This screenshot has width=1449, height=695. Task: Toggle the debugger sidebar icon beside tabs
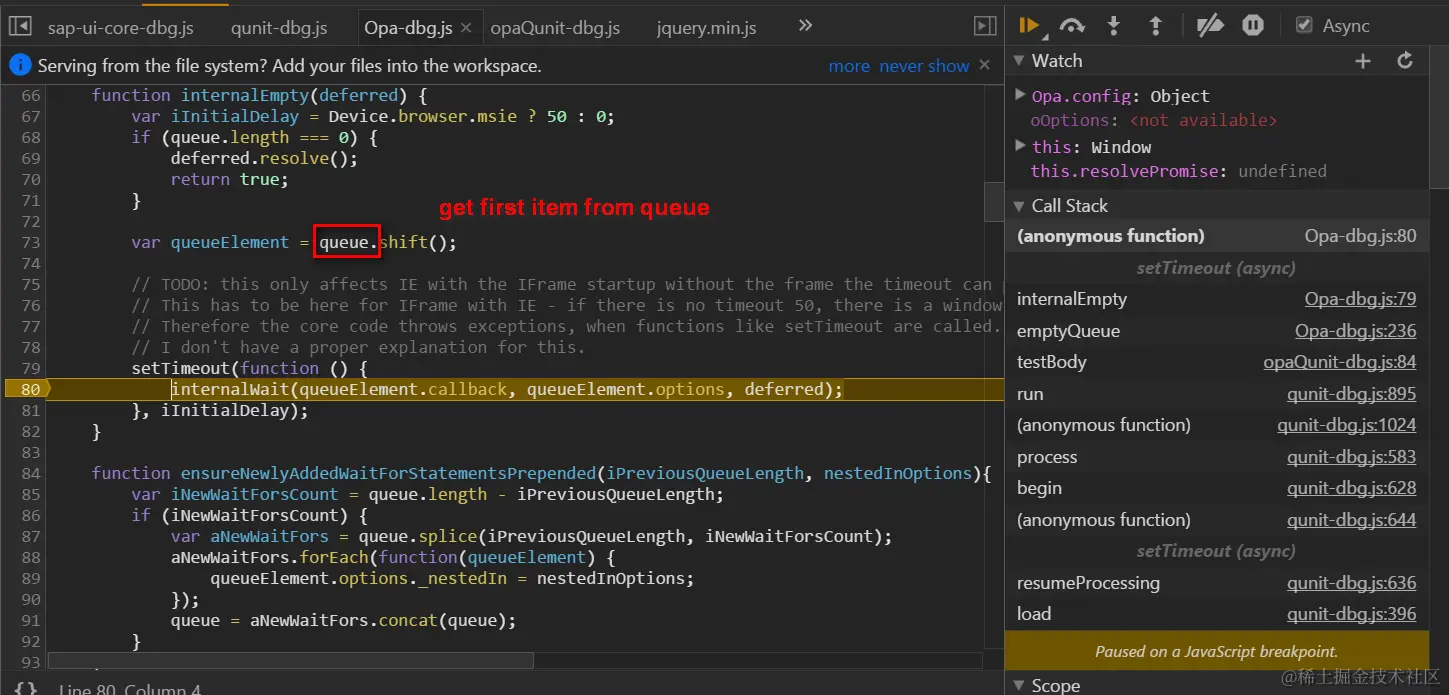pos(985,27)
